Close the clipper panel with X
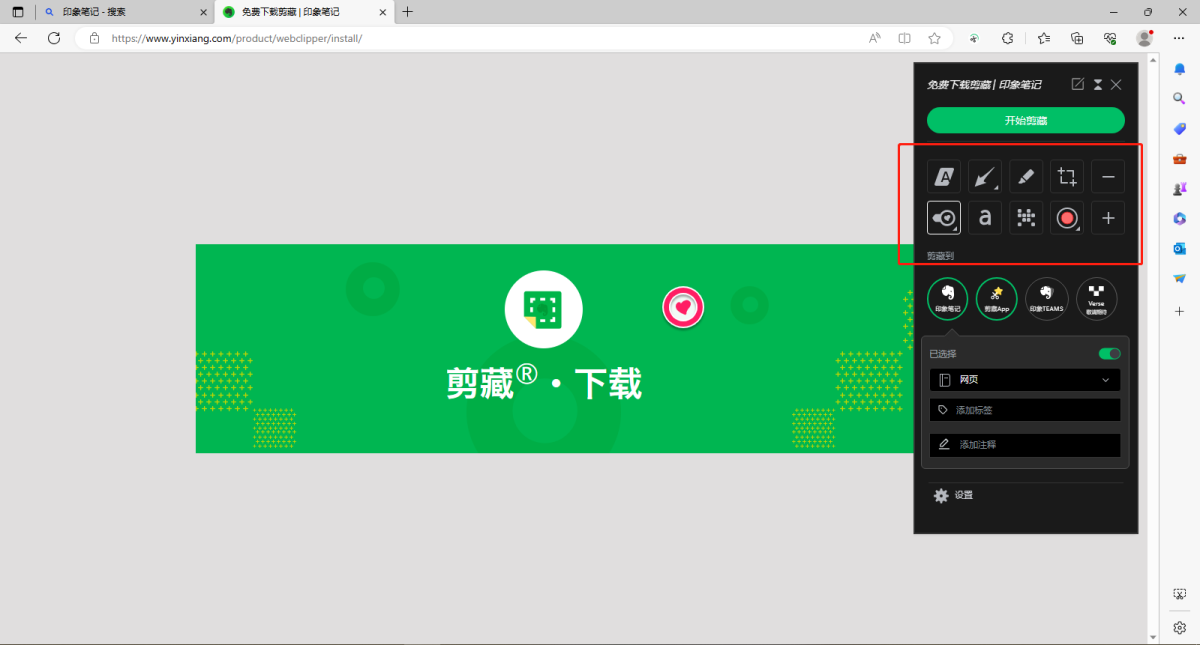The height and width of the screenshot is (645, 1200). (1116, 84)
